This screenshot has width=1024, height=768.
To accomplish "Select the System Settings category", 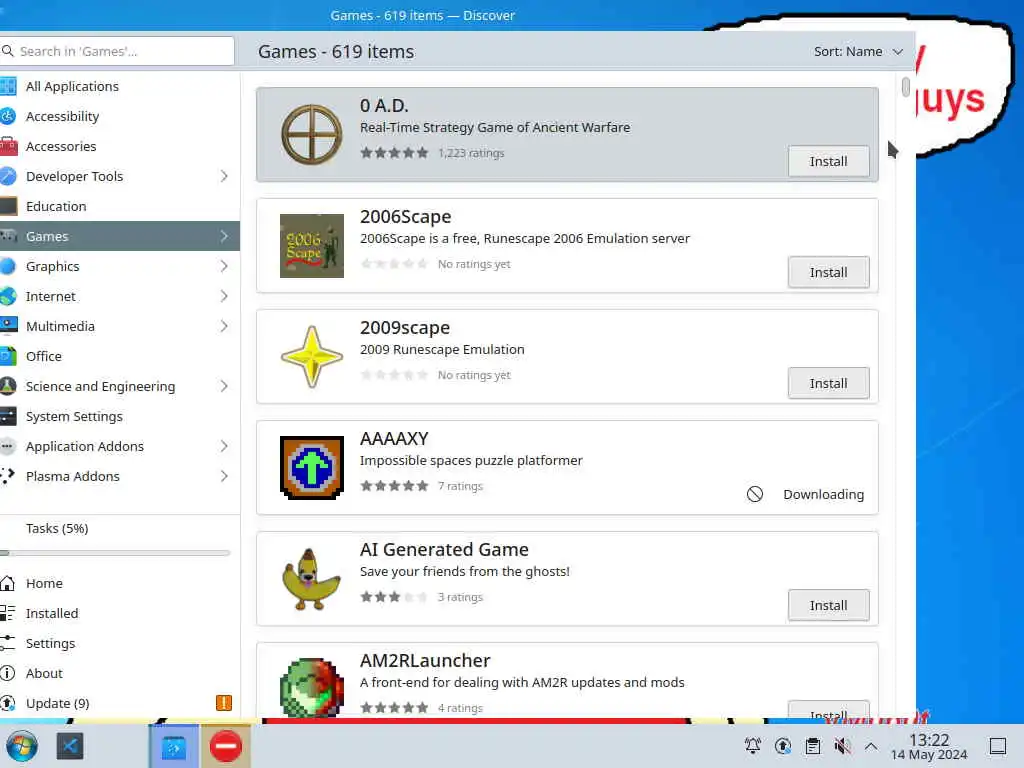I will (x=120, y=417).
